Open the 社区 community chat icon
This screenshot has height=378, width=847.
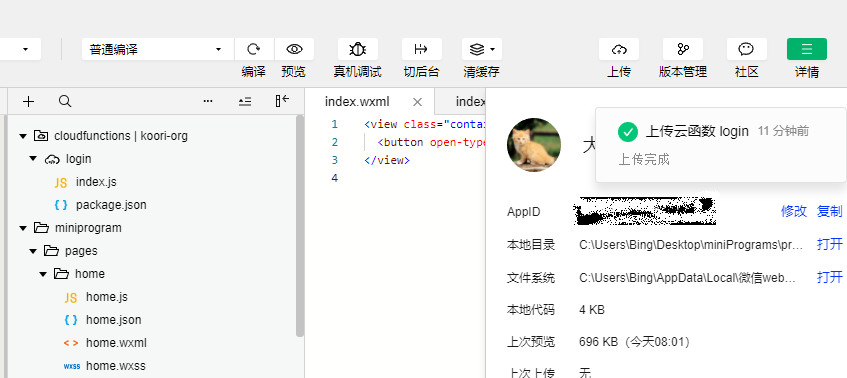[747, 49]
